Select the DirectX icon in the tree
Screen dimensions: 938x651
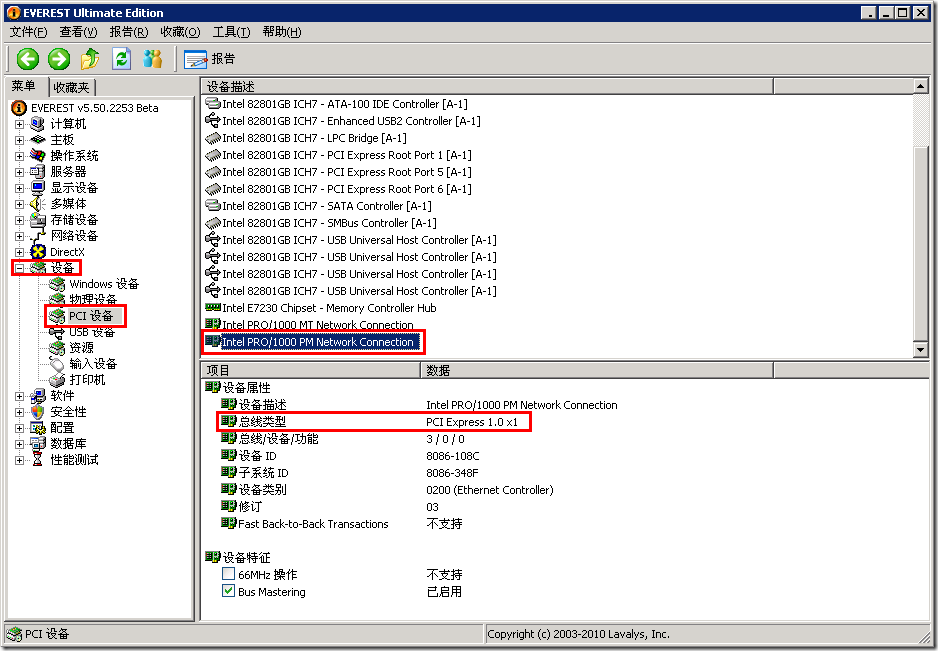(38, 252)
